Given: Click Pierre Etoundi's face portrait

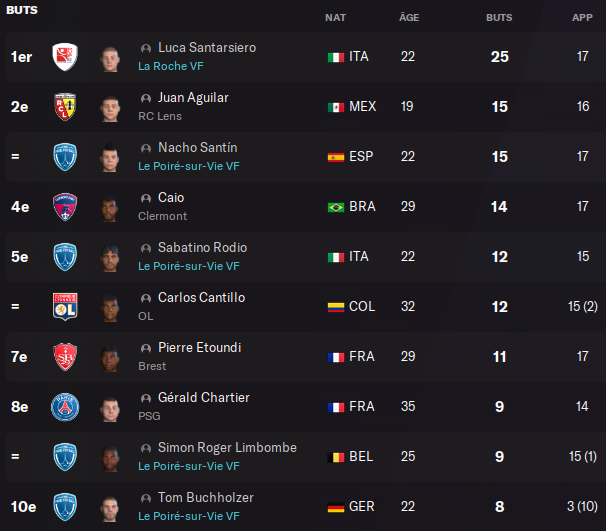Looking at the screenshot, I should tap(109, 357).
